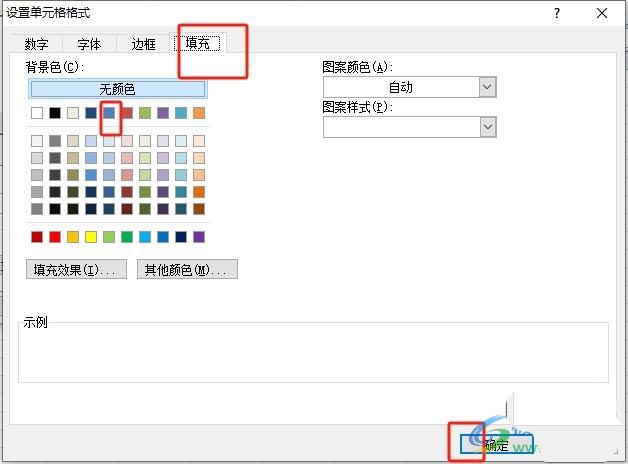Pick the purple theme-row swatch
Screen dimensions: 628x464
[163, 113]
